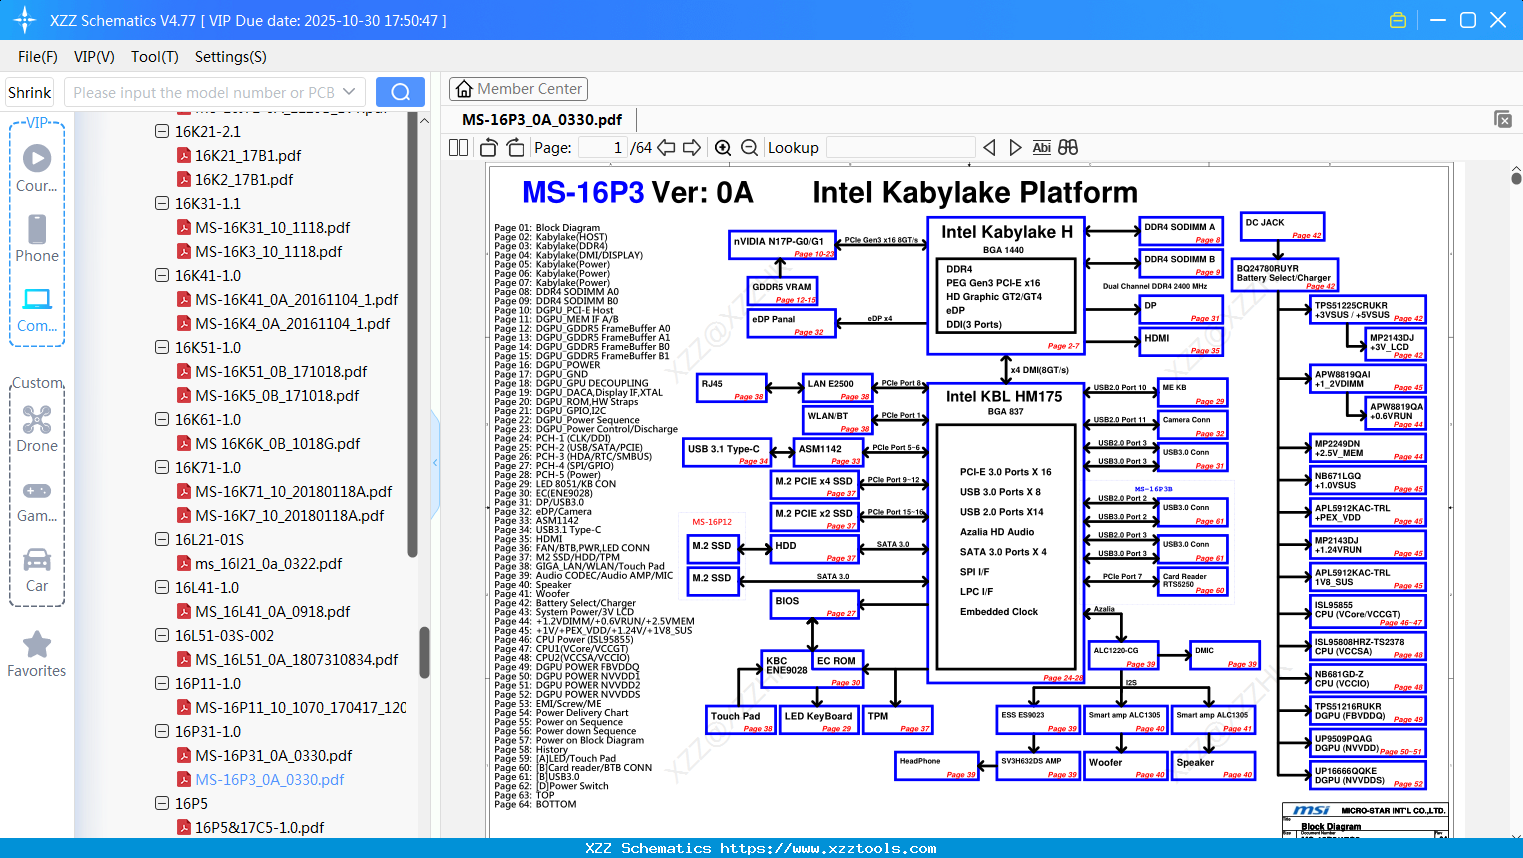Zoom in on the schematic
Image resolution: width=1523 pixels, height=858 pixels.
pos(723,148)
